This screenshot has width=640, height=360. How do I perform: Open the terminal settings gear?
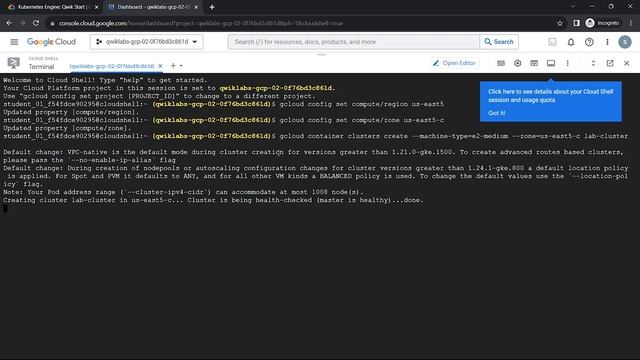518,63
